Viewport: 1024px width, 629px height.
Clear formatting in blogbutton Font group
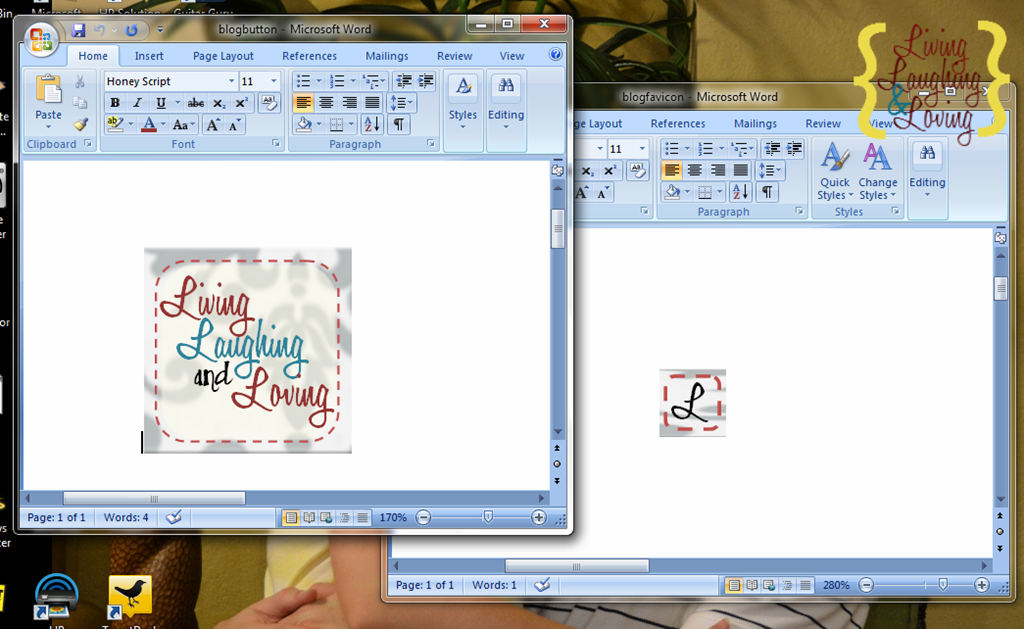pos(268,103)
